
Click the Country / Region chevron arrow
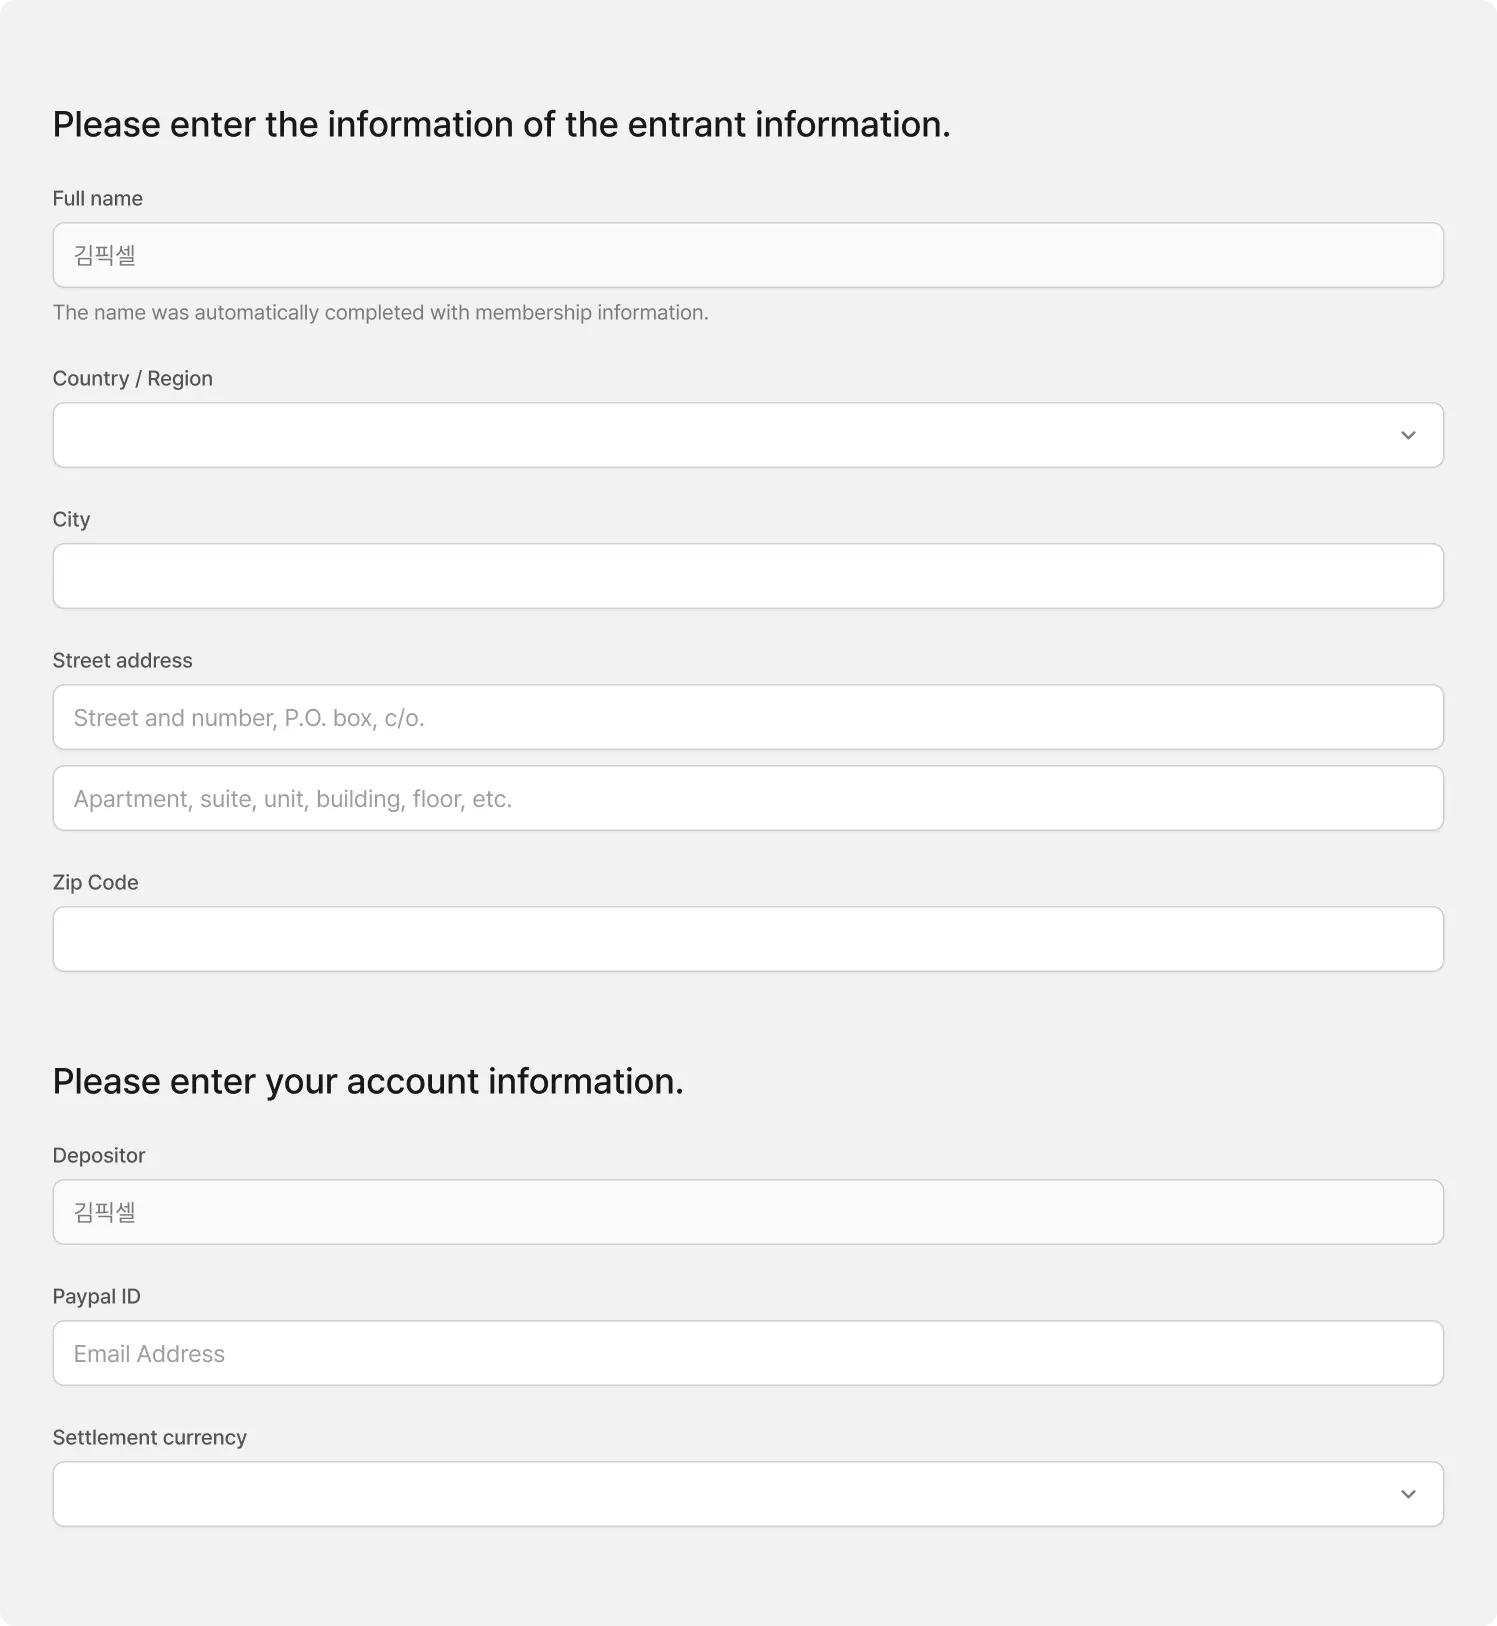click(x=1408, y=435)
